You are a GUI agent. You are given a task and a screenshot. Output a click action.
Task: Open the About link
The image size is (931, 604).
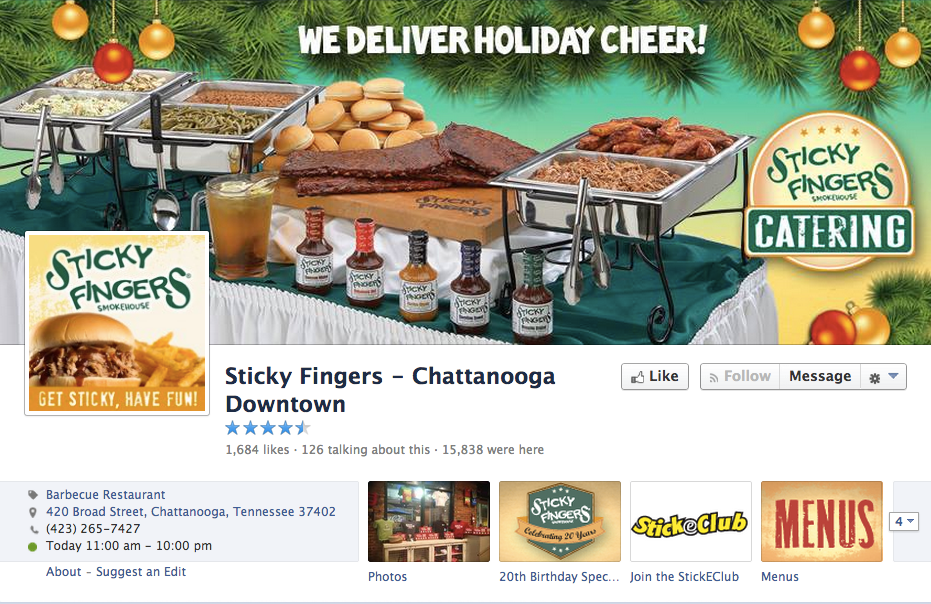[64, 572]
